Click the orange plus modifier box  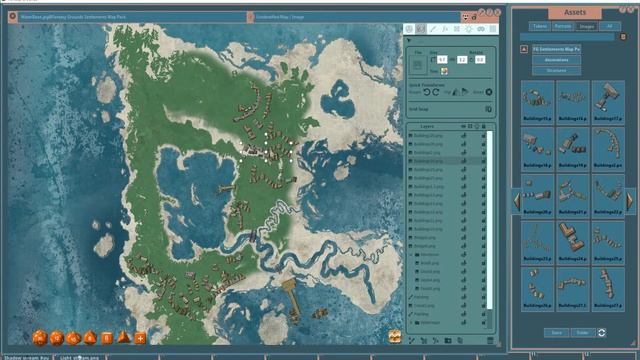pos(140,338)
